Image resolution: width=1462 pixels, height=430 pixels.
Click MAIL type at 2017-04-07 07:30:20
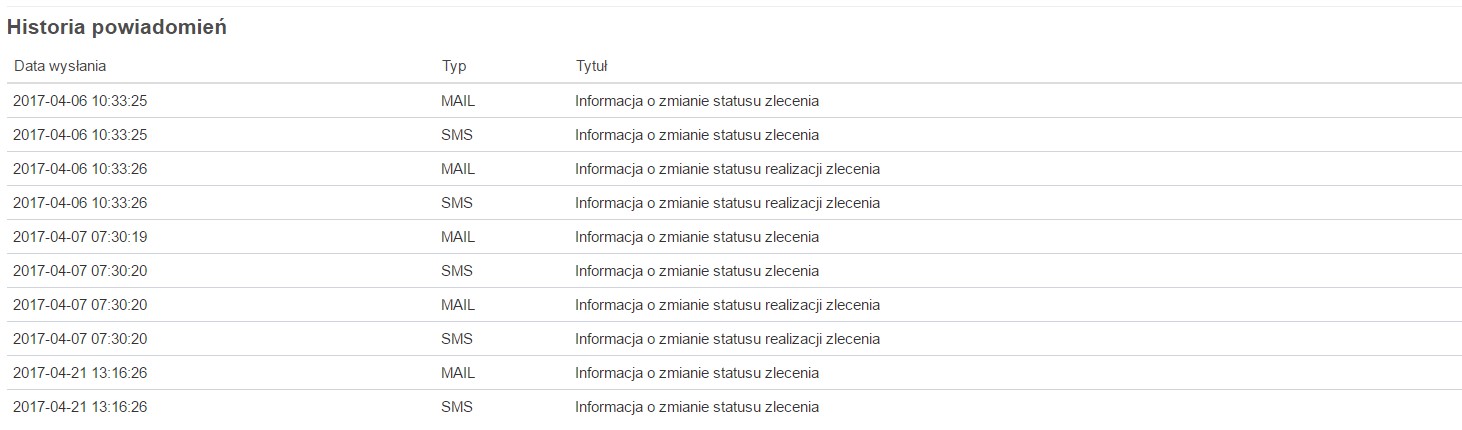(x=457, y=305)
